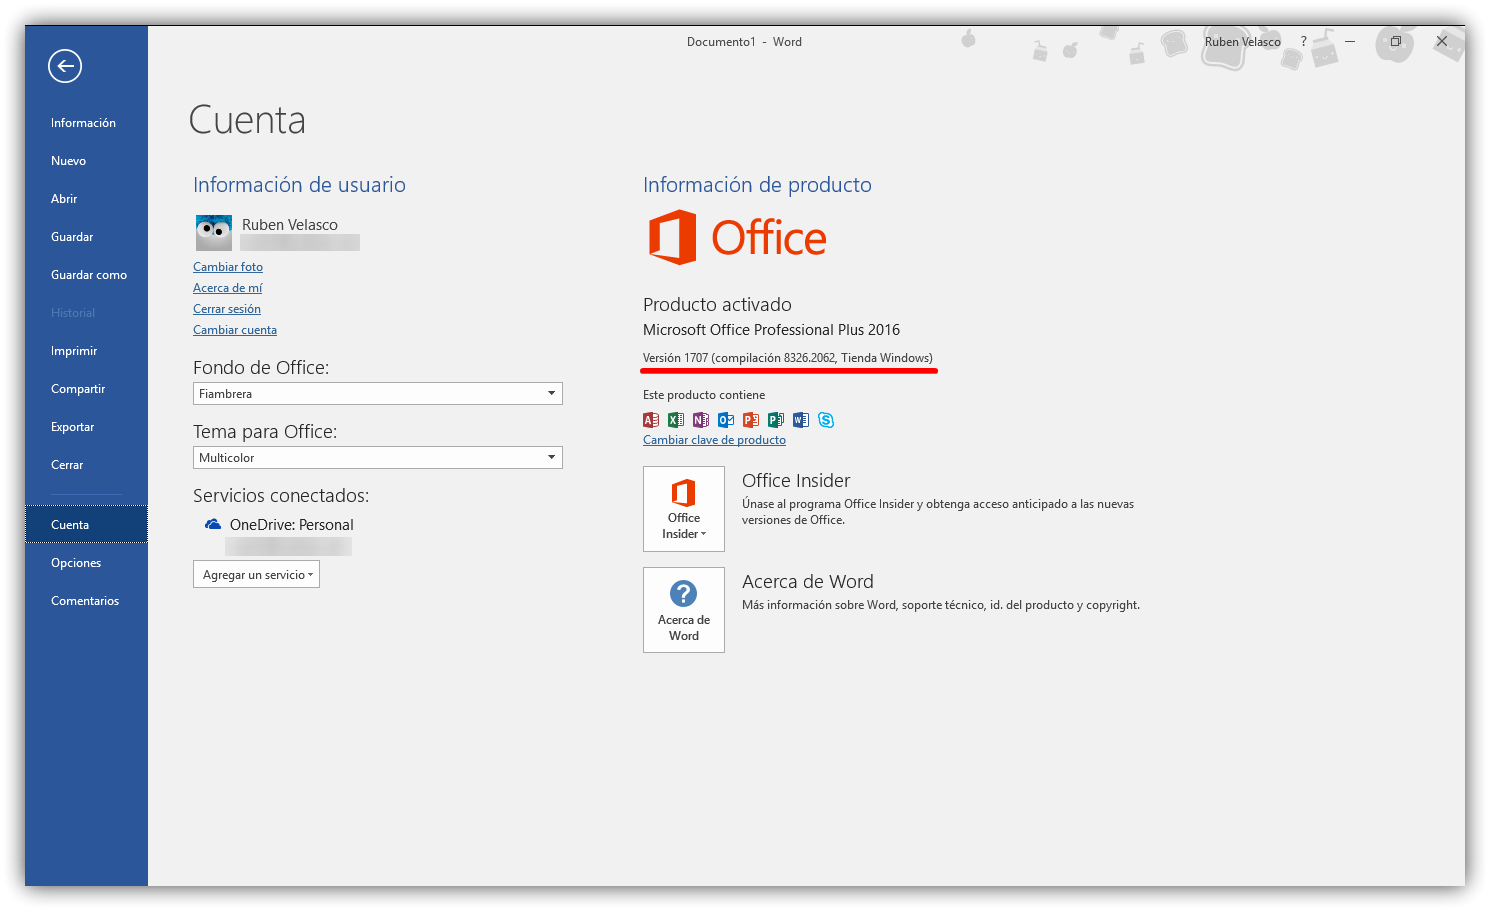The height and width of the screenshot is (911, 1490).
Task: Select the Cuenta sidebar item
Action: click(86, 525)
